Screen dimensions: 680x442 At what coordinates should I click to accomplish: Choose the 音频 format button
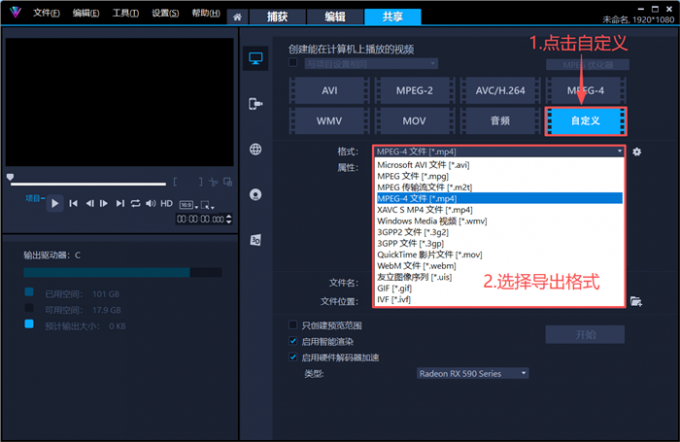tap(500, 121)
